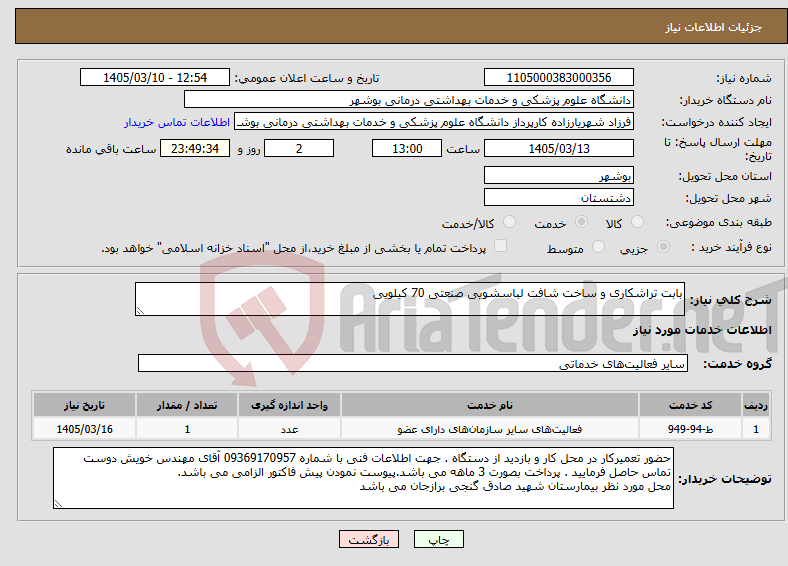Screen dimensions: 788x566
Task: Click the ساعت باقی مانده label
Action: pyautogui.click(x=111, y=149)
